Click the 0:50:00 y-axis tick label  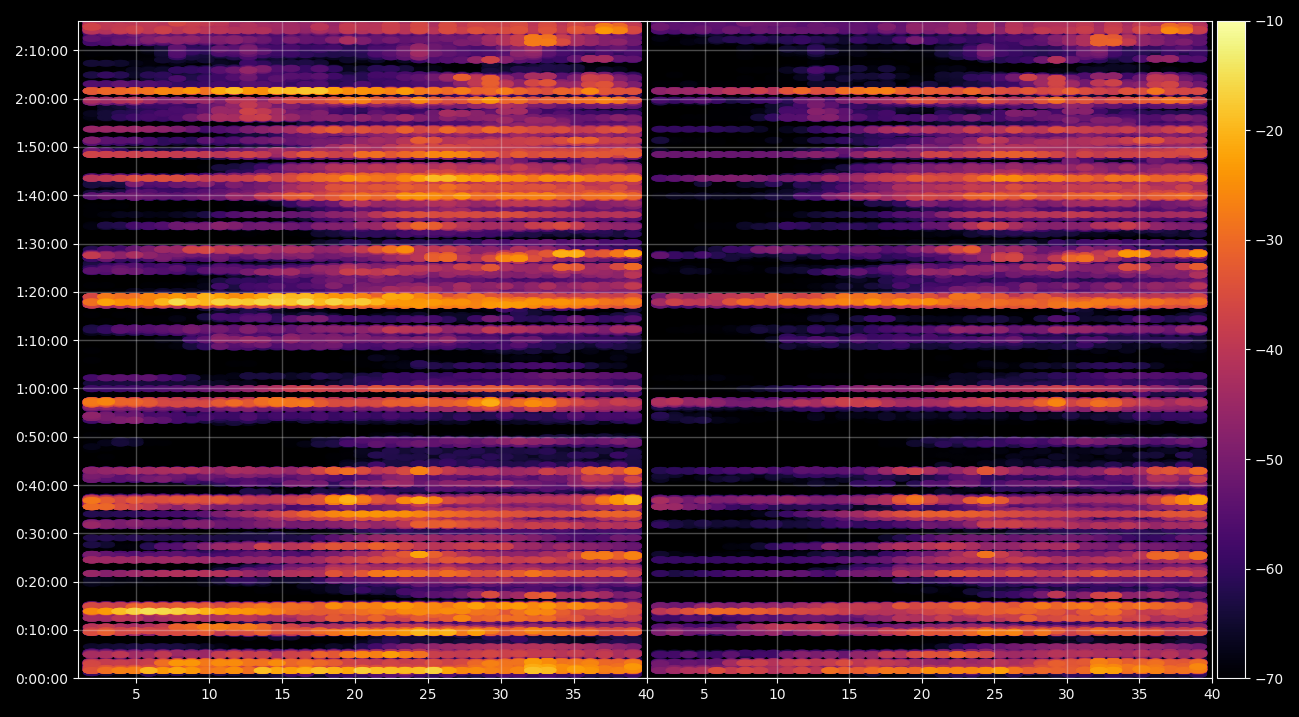pyautogui.click(x=41, y=437)
